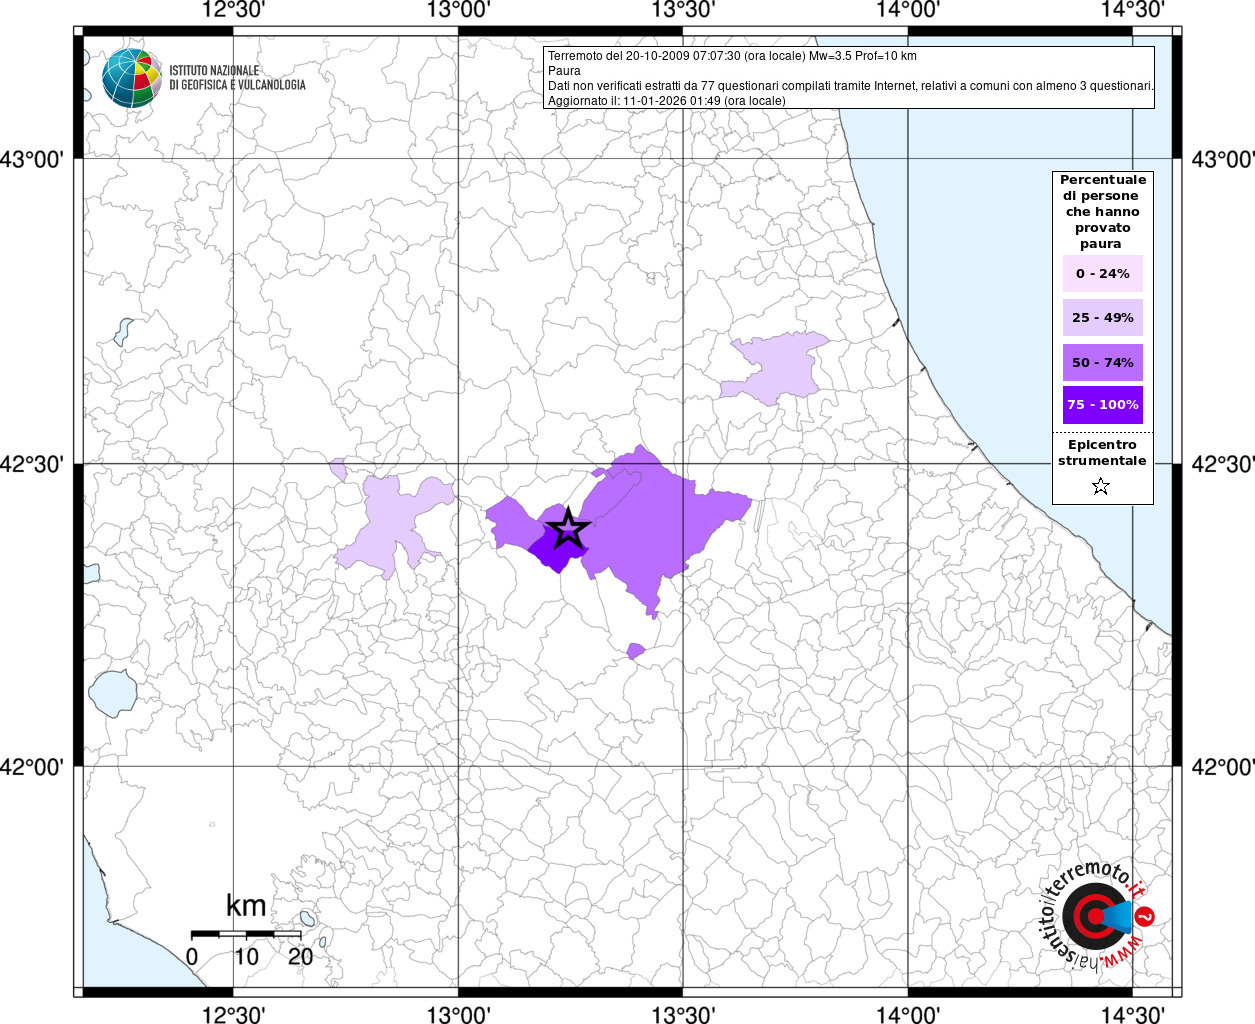The width and height of the screenshot is (1255, 1024).
Task: Click the haisentitoilterremoto.it target logo
Action: tap(1093, 915)
